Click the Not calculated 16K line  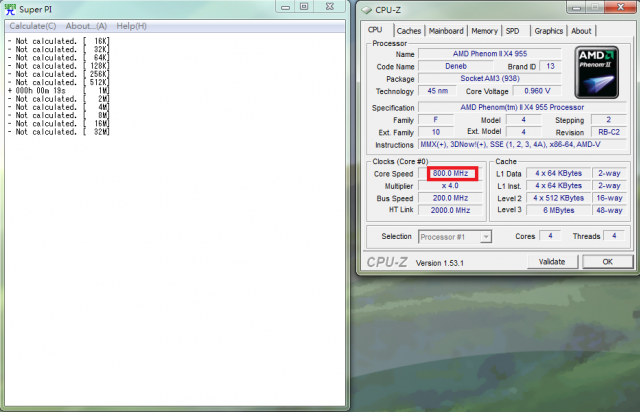click(x=58, y=41)
